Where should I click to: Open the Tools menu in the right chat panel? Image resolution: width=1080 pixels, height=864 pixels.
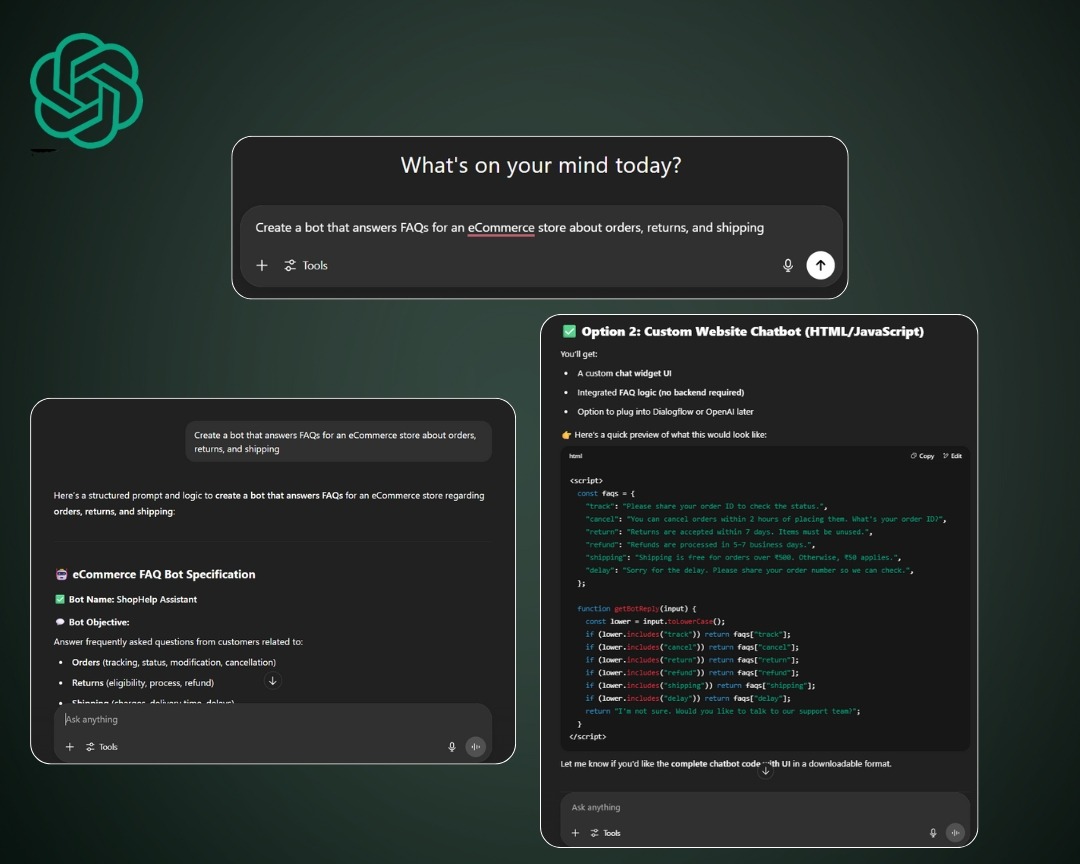pos(605,832)
